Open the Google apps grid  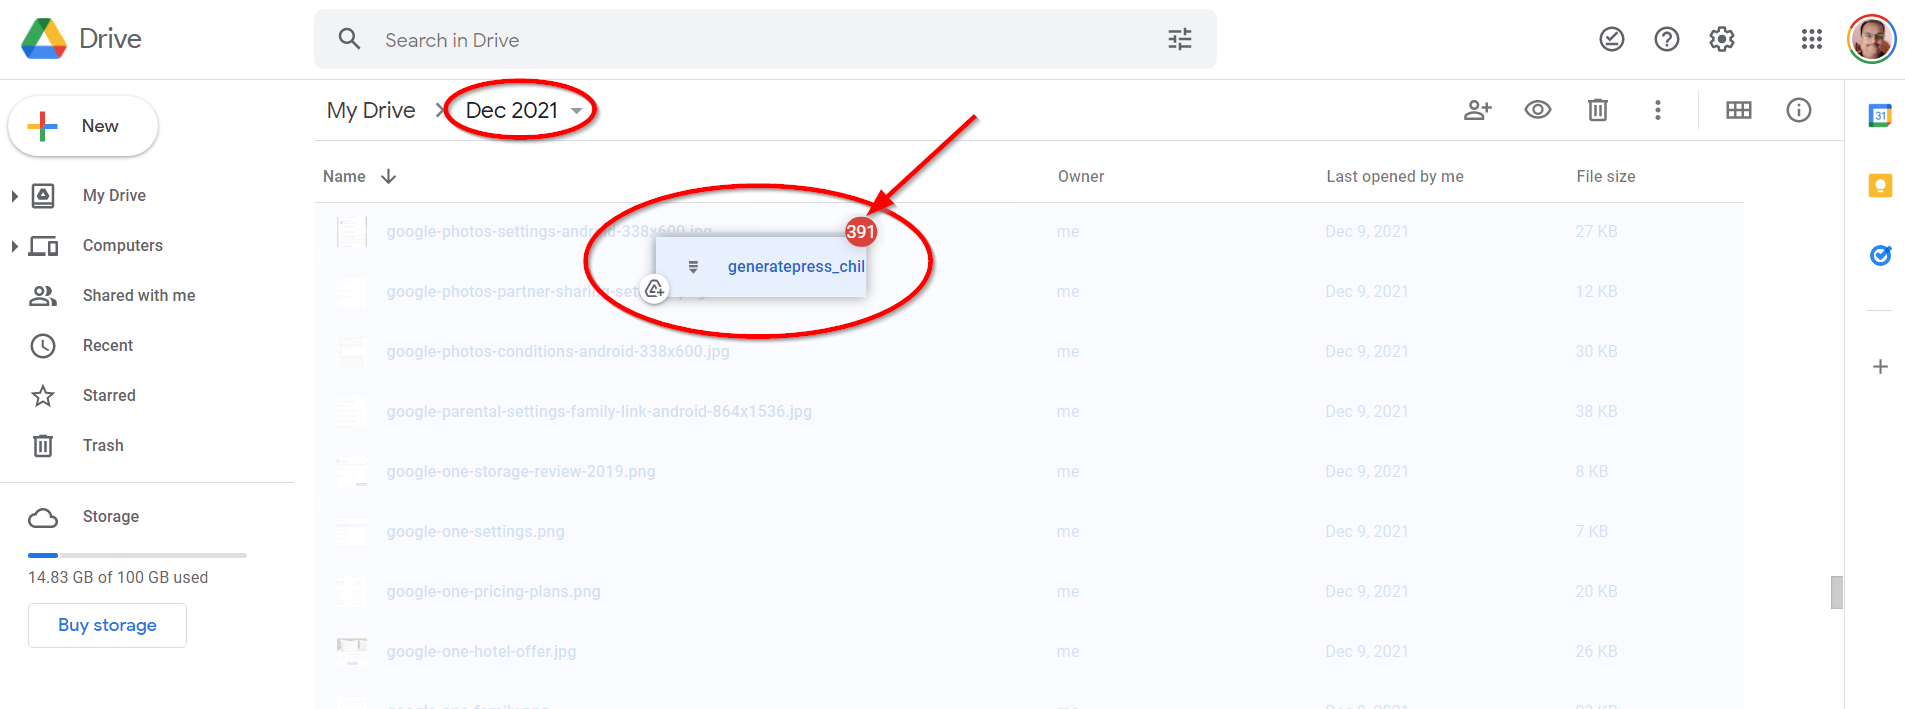coord(1812,39)
